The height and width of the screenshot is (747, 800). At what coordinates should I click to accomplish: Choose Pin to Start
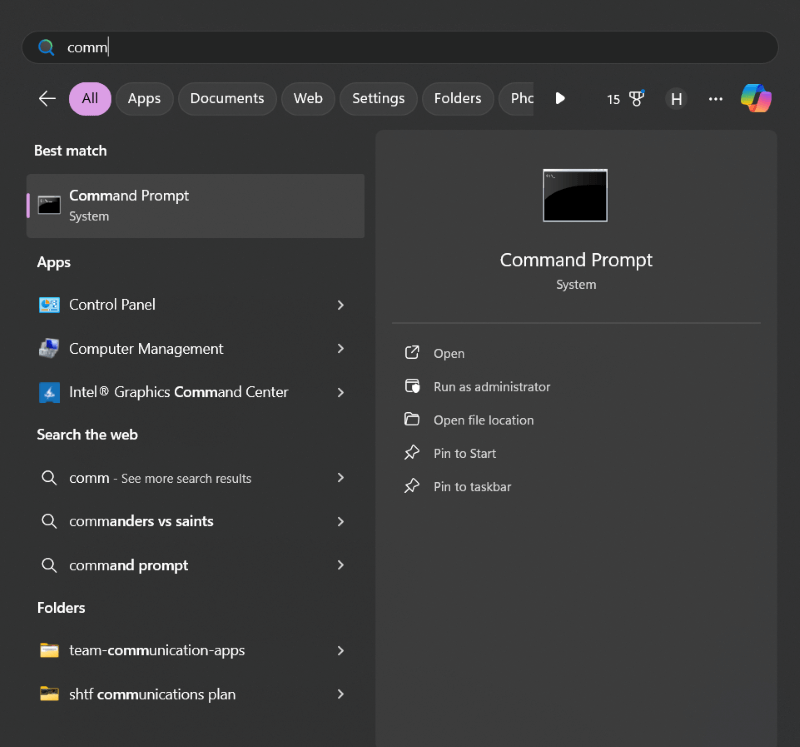tap(465, 454)
